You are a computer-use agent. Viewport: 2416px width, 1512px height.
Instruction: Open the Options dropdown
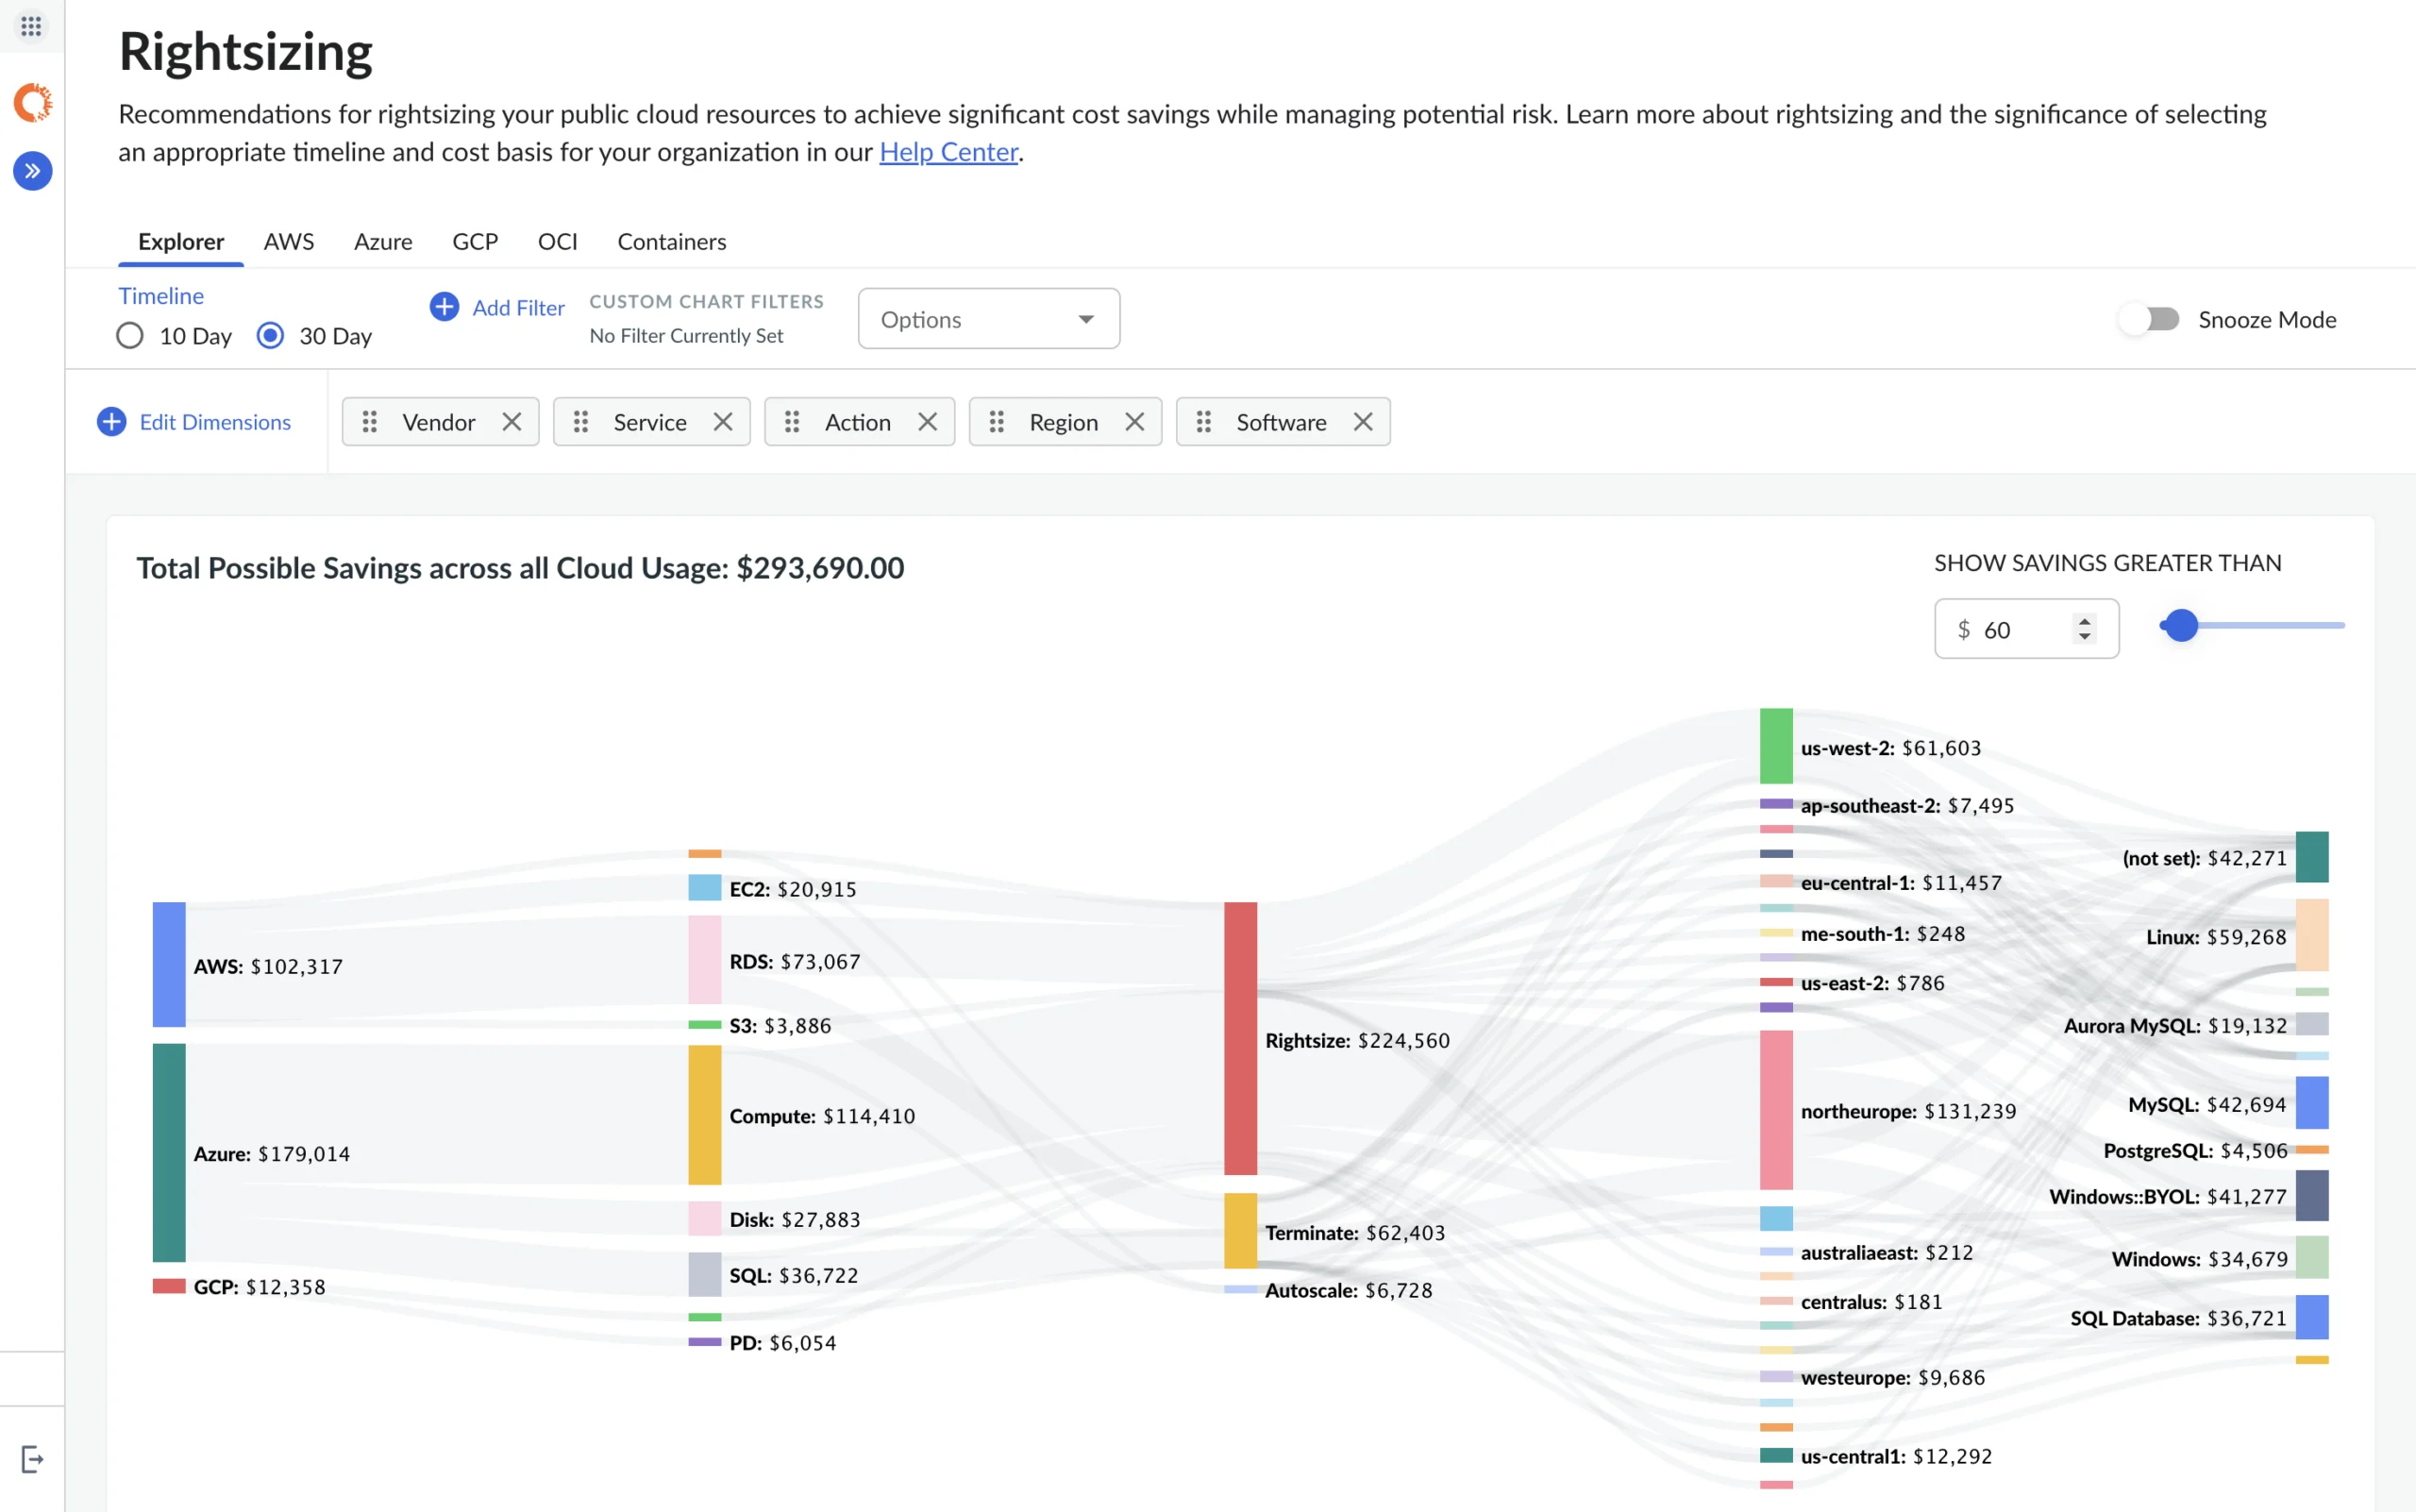pyautogui.click(x=988, y=319)
